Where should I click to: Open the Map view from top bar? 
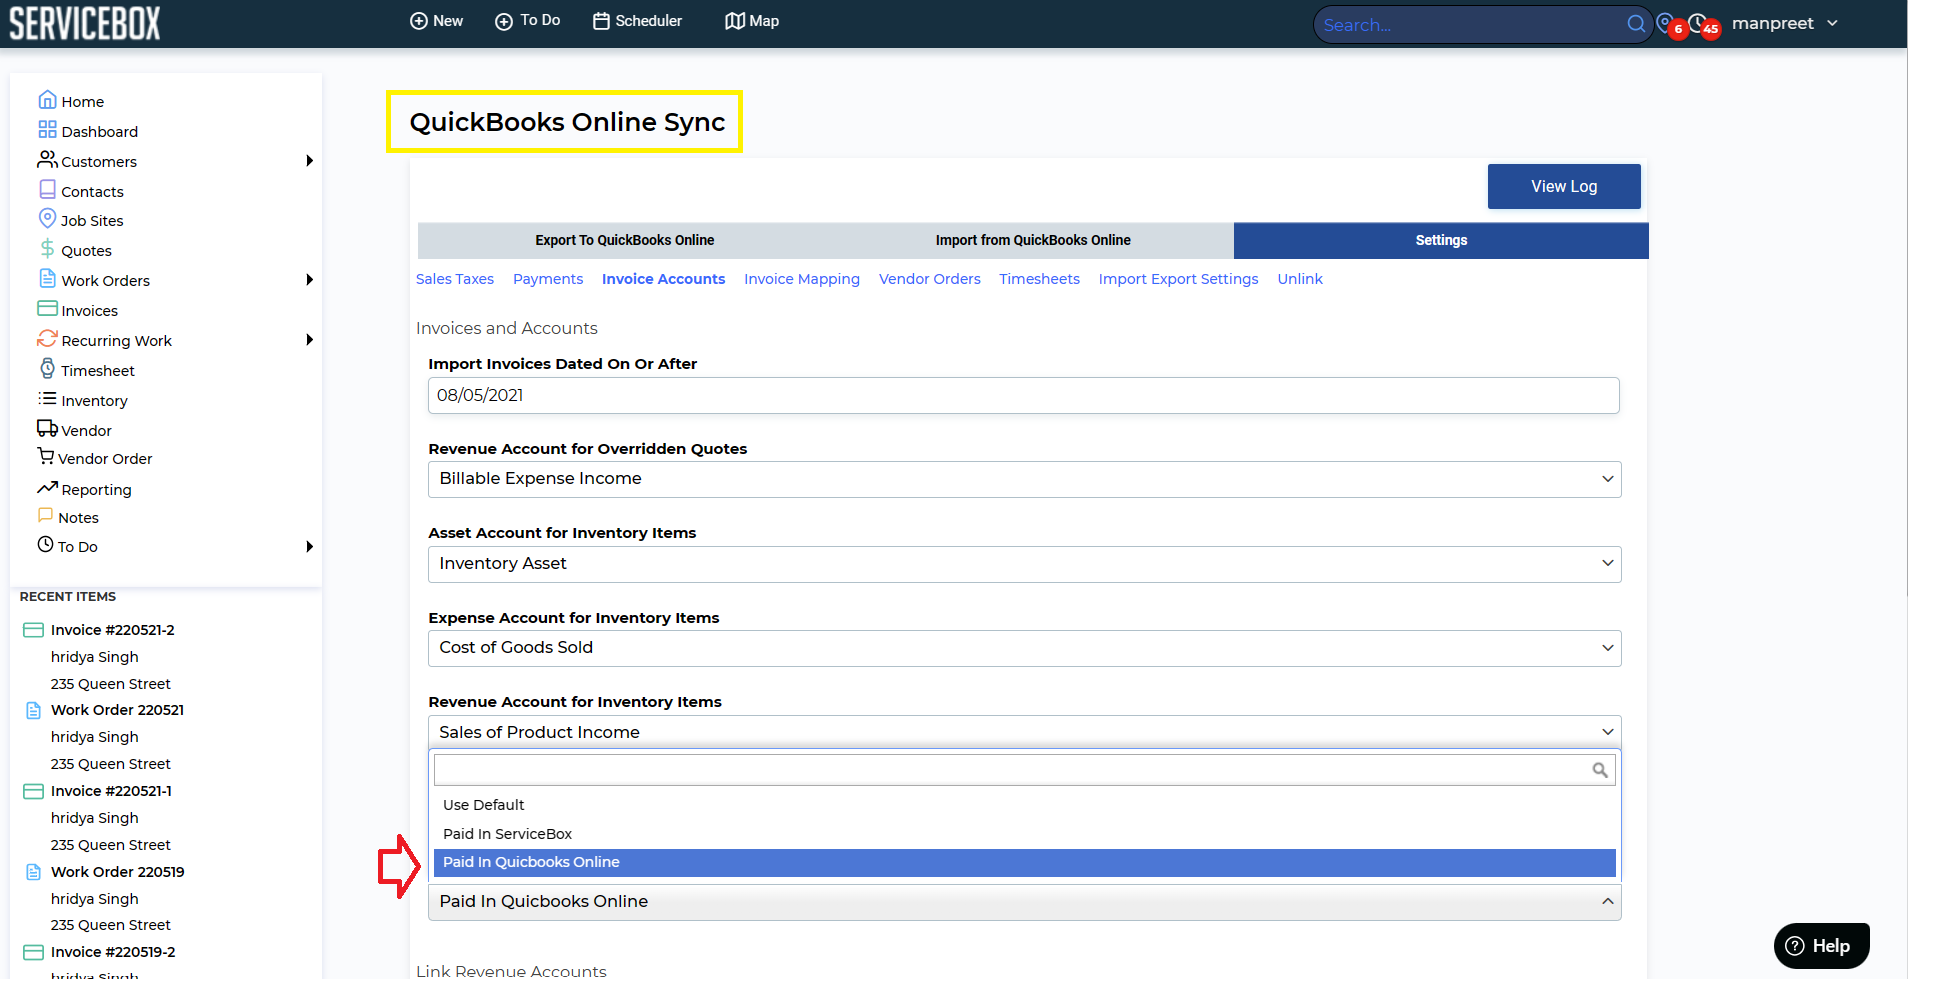752,21
